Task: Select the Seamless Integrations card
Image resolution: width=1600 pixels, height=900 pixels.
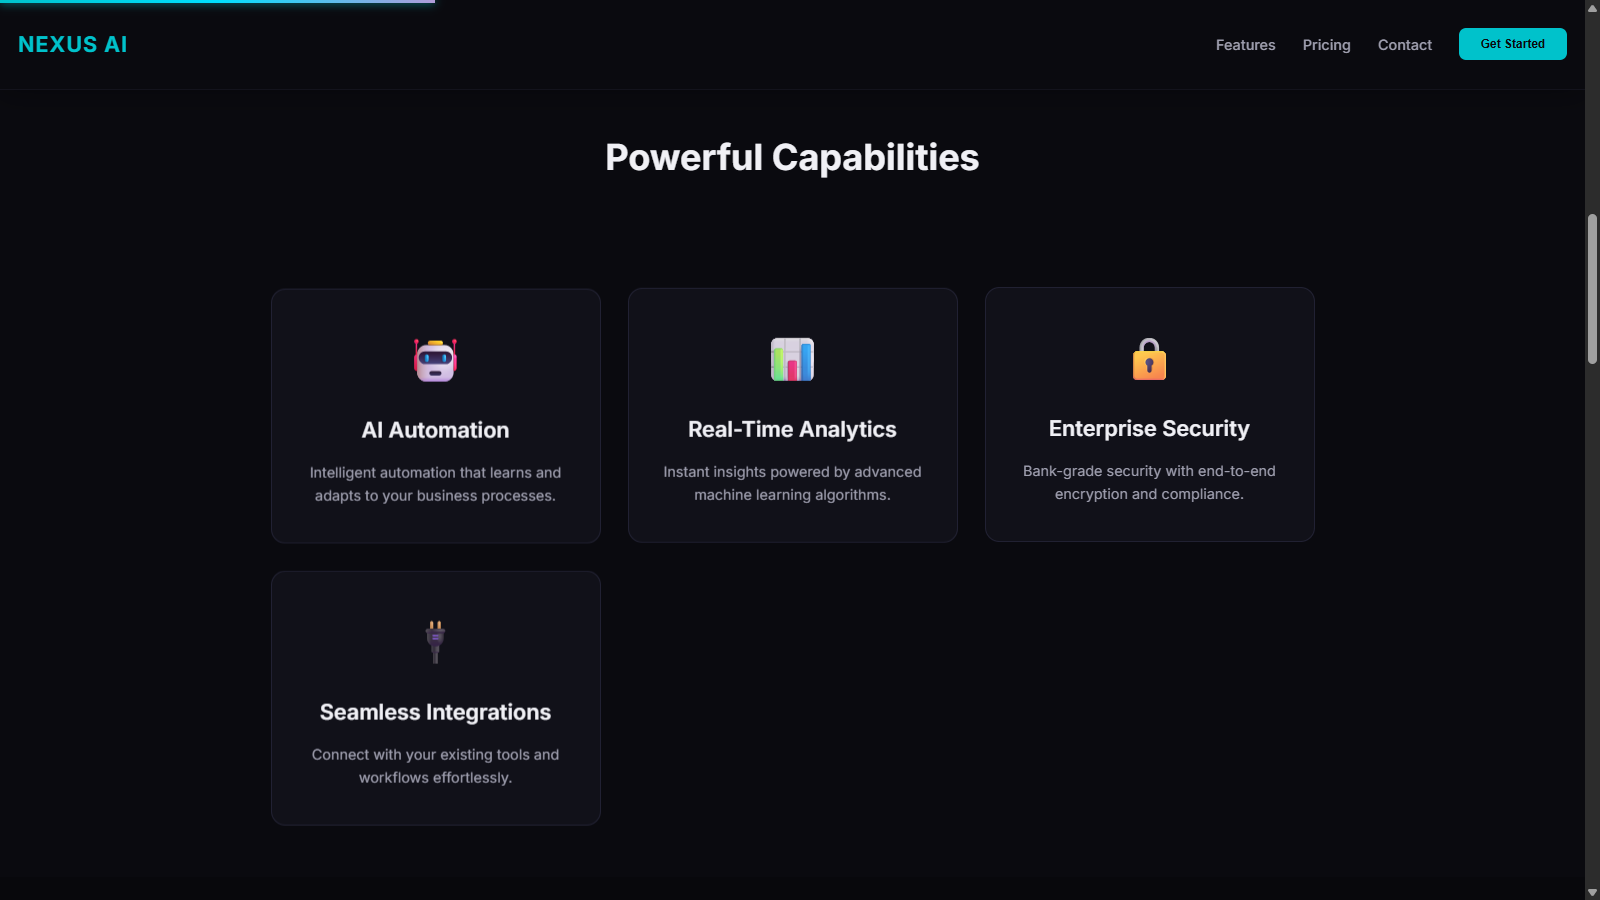Action: [435, 697]
